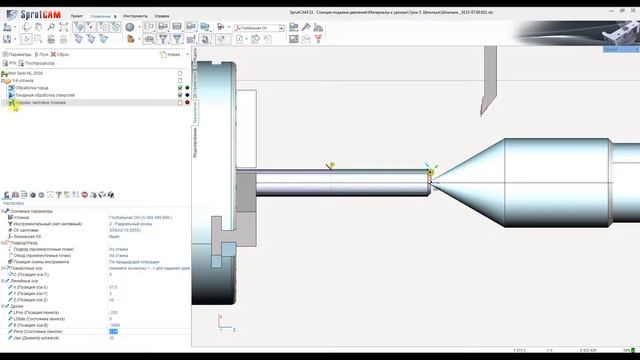Click the page icon on 1-й установ row

[x=180, y=80]
